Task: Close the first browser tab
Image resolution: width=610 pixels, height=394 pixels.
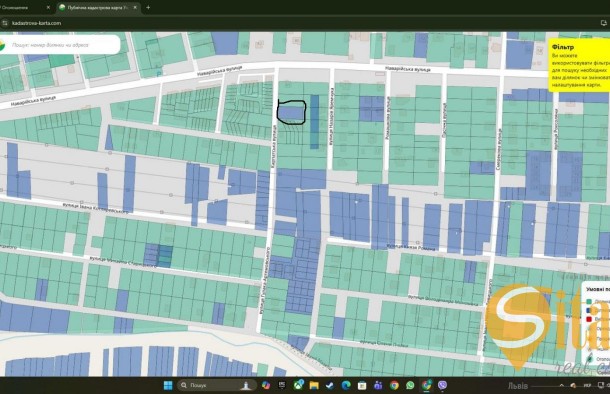Action: [48, 7]
